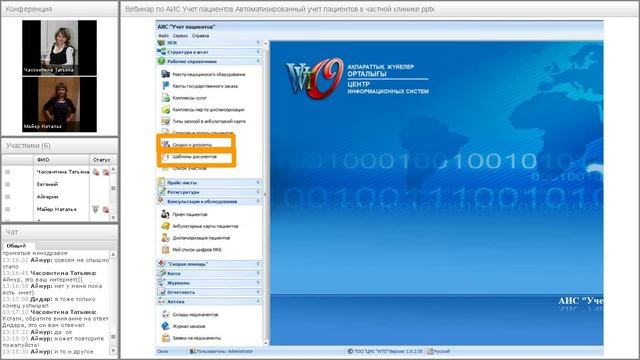
Task: Click chat message "совсем не слышно стало"
Action: (55, 263)
